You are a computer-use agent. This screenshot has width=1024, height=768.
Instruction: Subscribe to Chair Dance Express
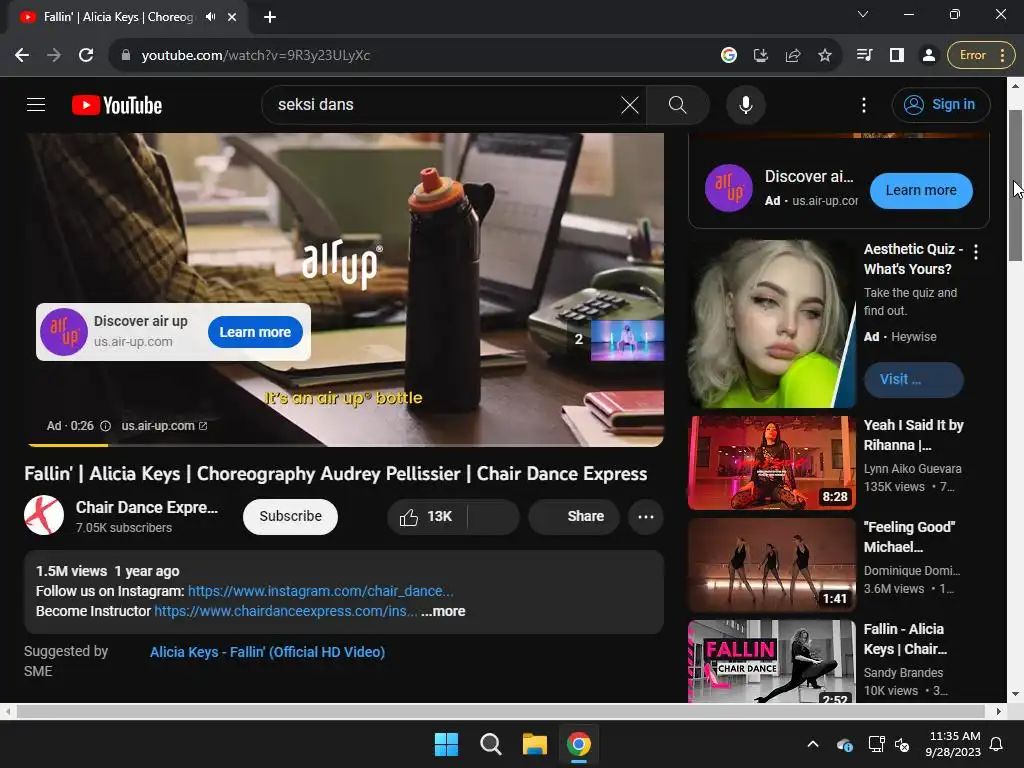[x=290, y=517]
